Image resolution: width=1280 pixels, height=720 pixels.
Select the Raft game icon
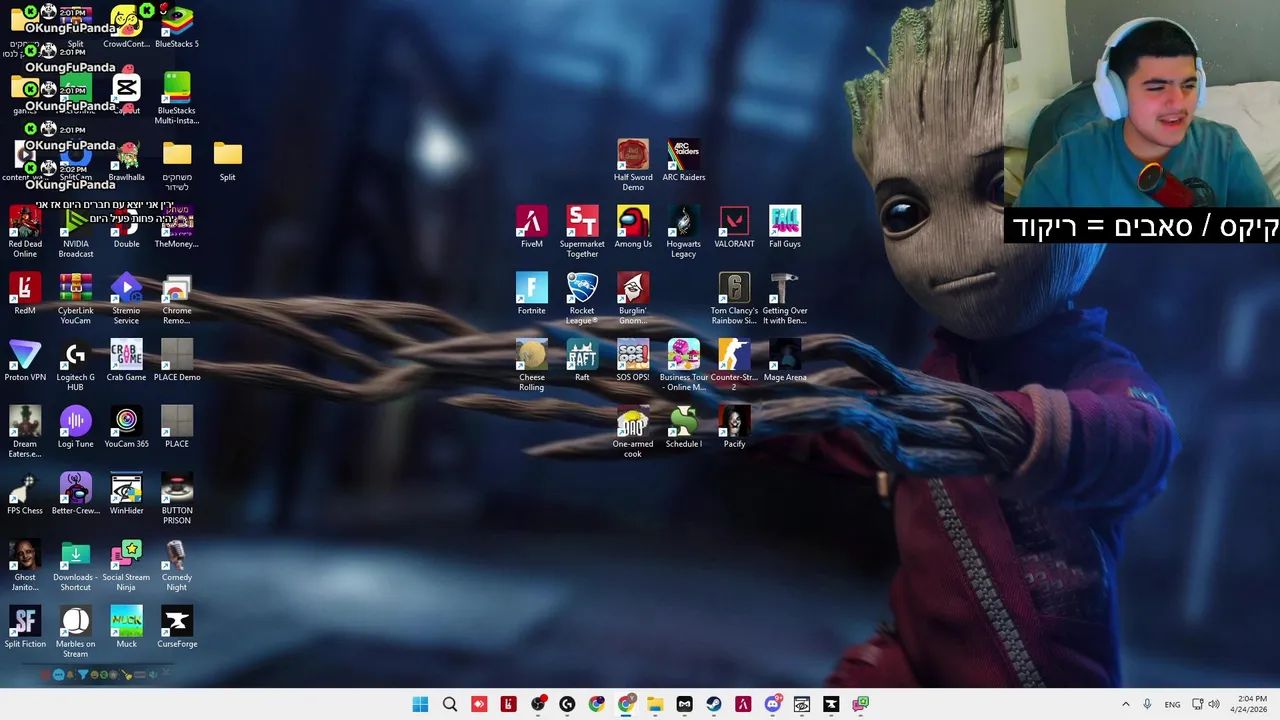[x=582, y=361]
